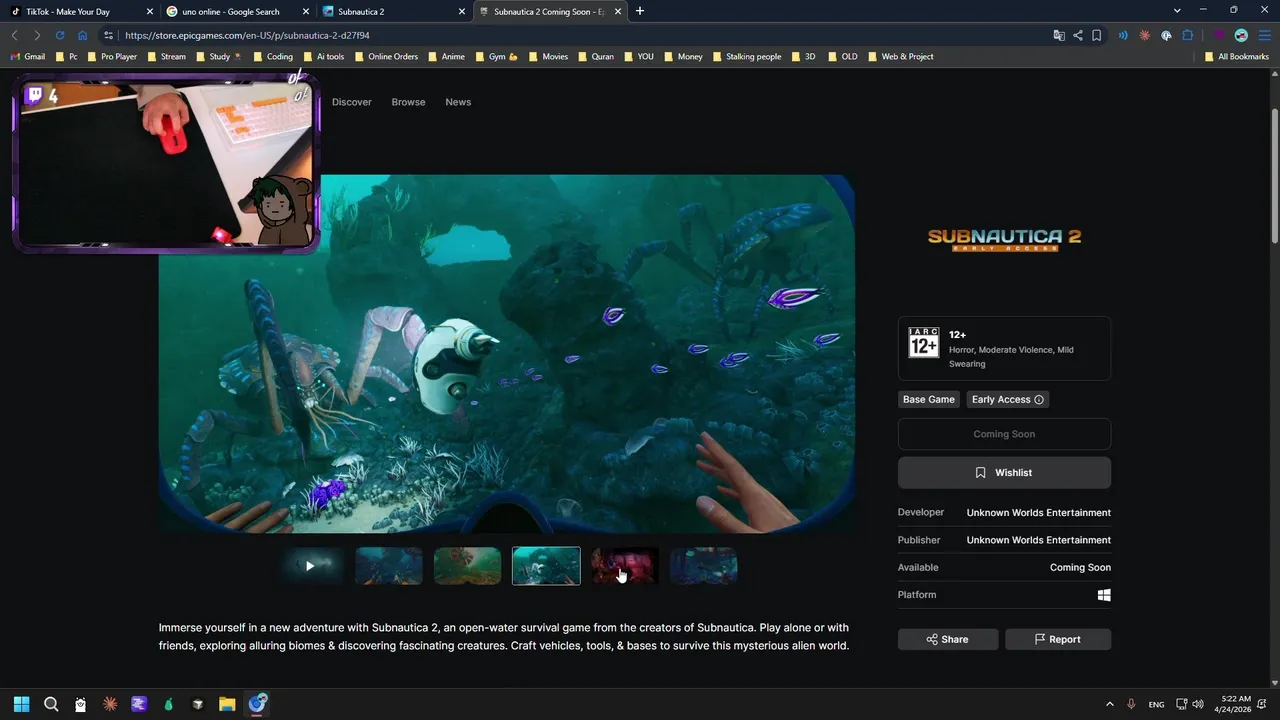Open taskbar Search
This screenshot has width=1280, height=720.
tap(51, 704)
